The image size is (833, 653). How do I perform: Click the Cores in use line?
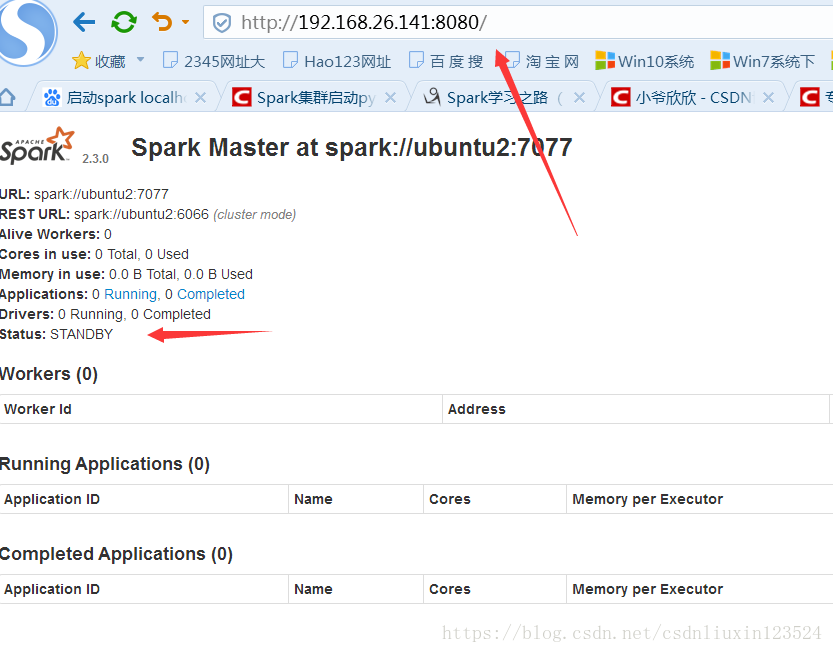click(94, 254)
